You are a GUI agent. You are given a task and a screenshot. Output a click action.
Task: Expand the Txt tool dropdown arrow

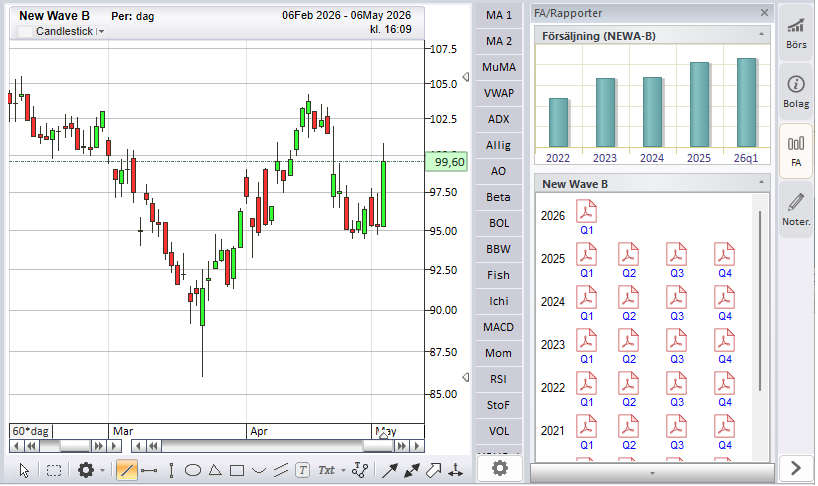(x=343, y=470)
